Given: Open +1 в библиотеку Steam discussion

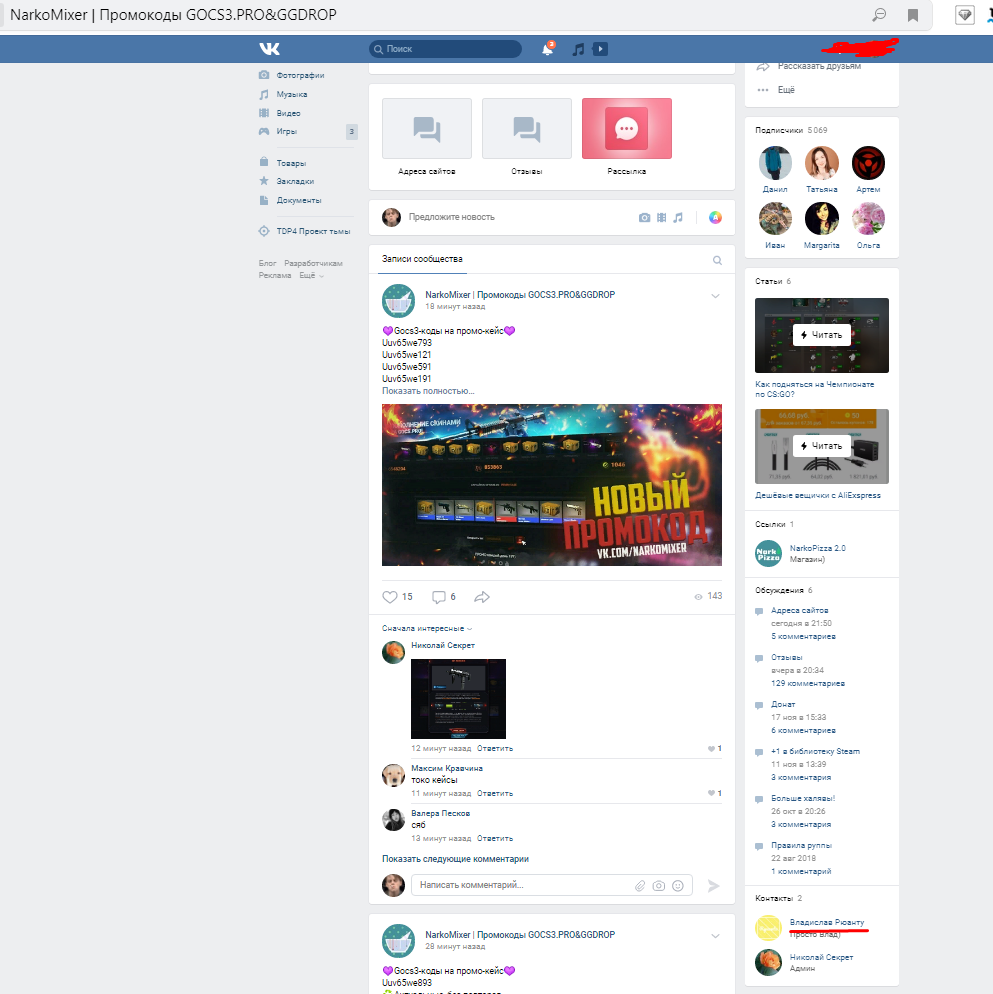Looking at the screenshot, I should coord(815,751).
